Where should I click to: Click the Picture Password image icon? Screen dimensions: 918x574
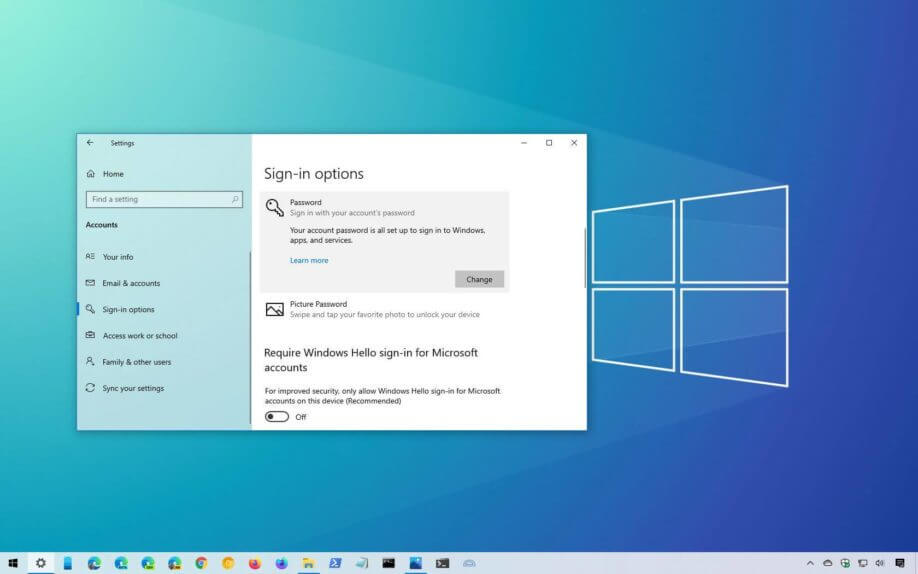274,309
